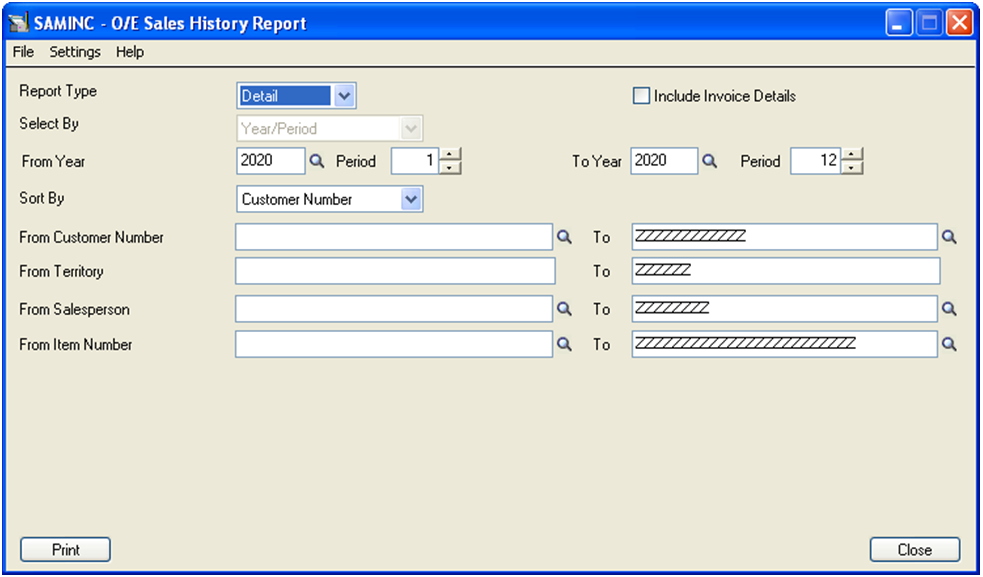
Task: Click the From Salesperson input field
Action: point(394,309)
